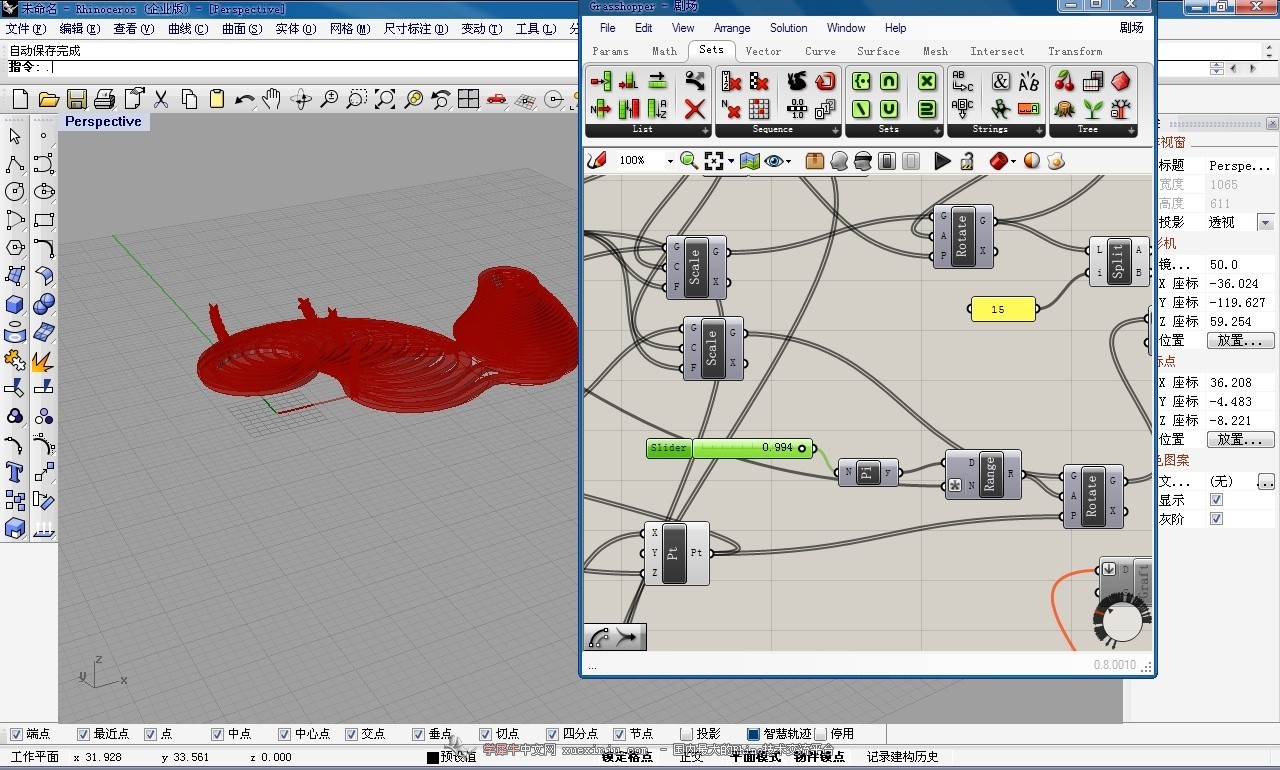The width and height of the screenshot is (1280, 770).
Task: Click the Sort List A-Z component icon
Action: [658, 109]
